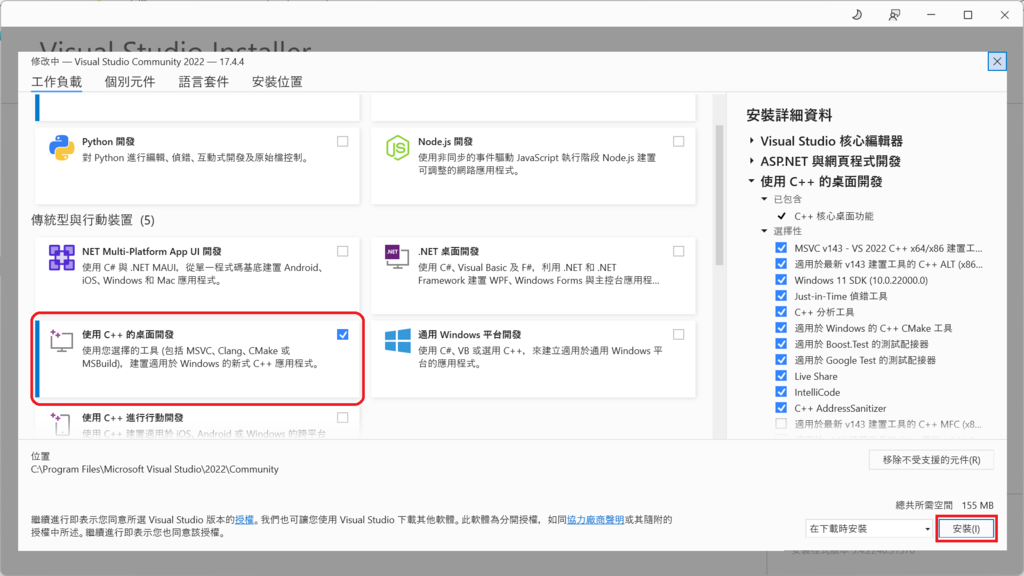Collapse 使用 C++ 的桌面開發 details
Viewport: 1024px width, 576px height.
[x=752, y=181]
